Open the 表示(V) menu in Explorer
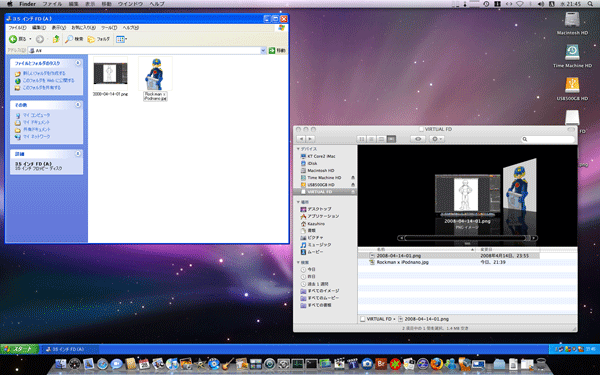600x375 pixels. 59,28
